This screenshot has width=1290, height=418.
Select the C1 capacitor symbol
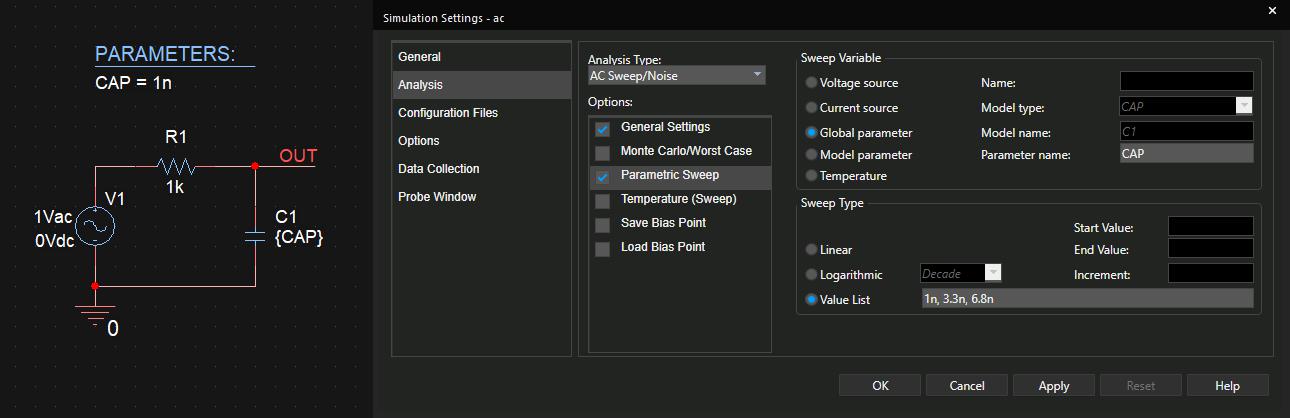pyautogui.click(x=255, y=235)
